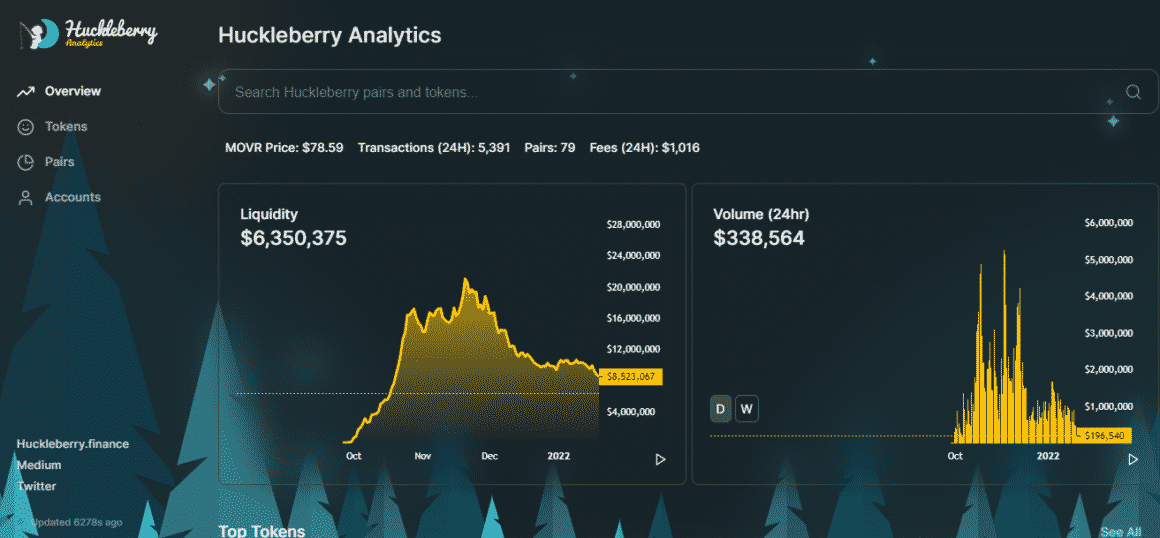The width and height of the screenshot is (1160, 538).
Task: Click the Updated 6278s ago status text
Action: coord(76,522)
